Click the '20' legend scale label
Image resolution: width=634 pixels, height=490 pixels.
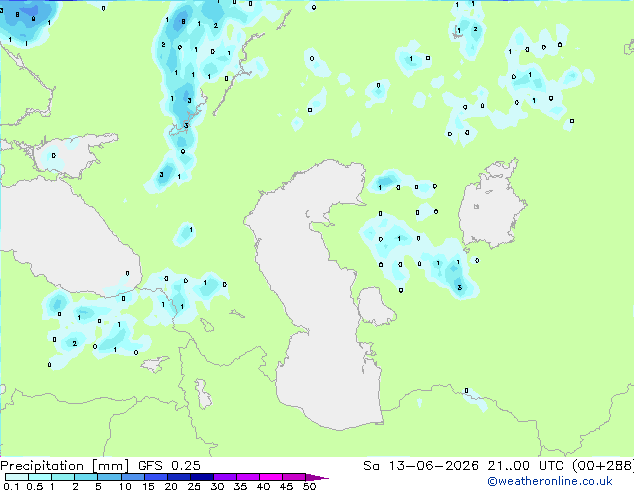pyautogui.click(x=171, y=486)
